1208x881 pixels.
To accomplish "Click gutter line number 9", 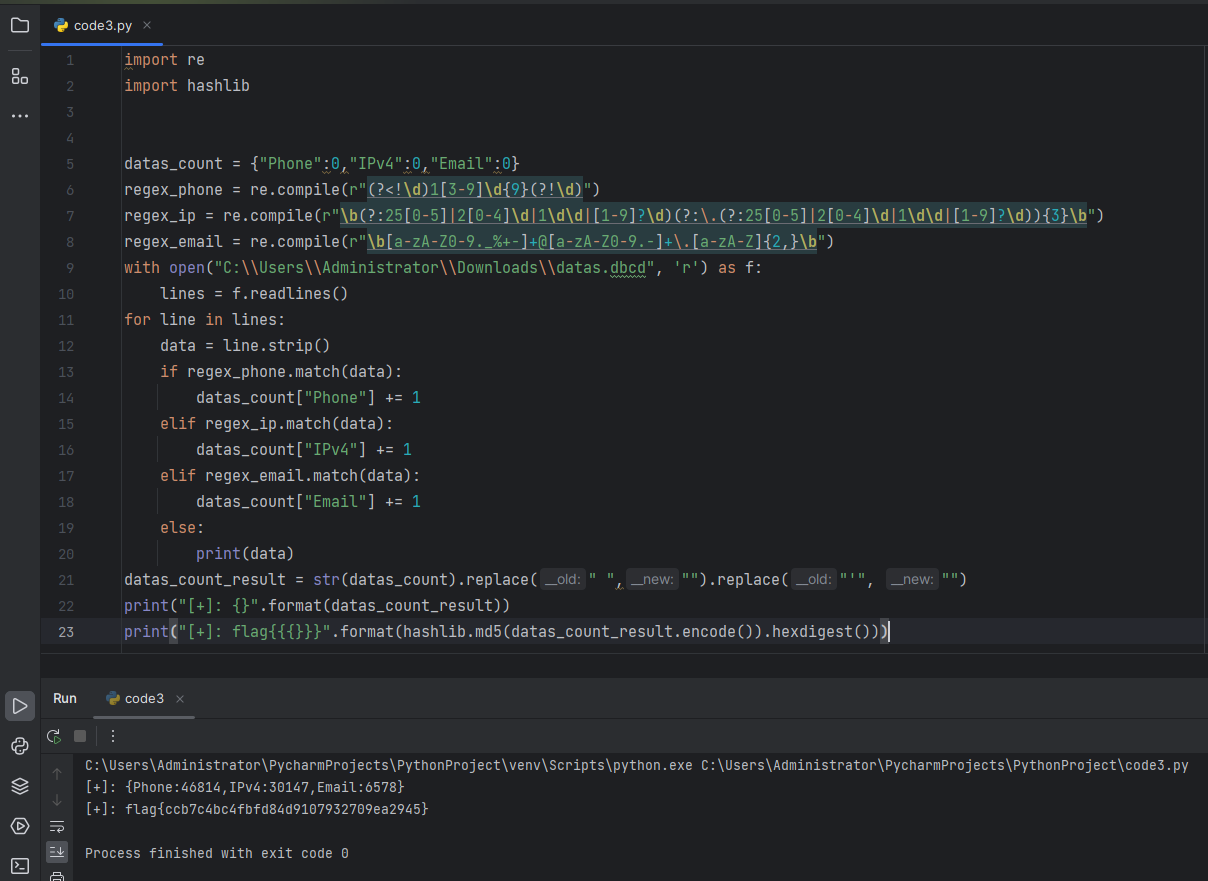I will click(x=69, y=268).
